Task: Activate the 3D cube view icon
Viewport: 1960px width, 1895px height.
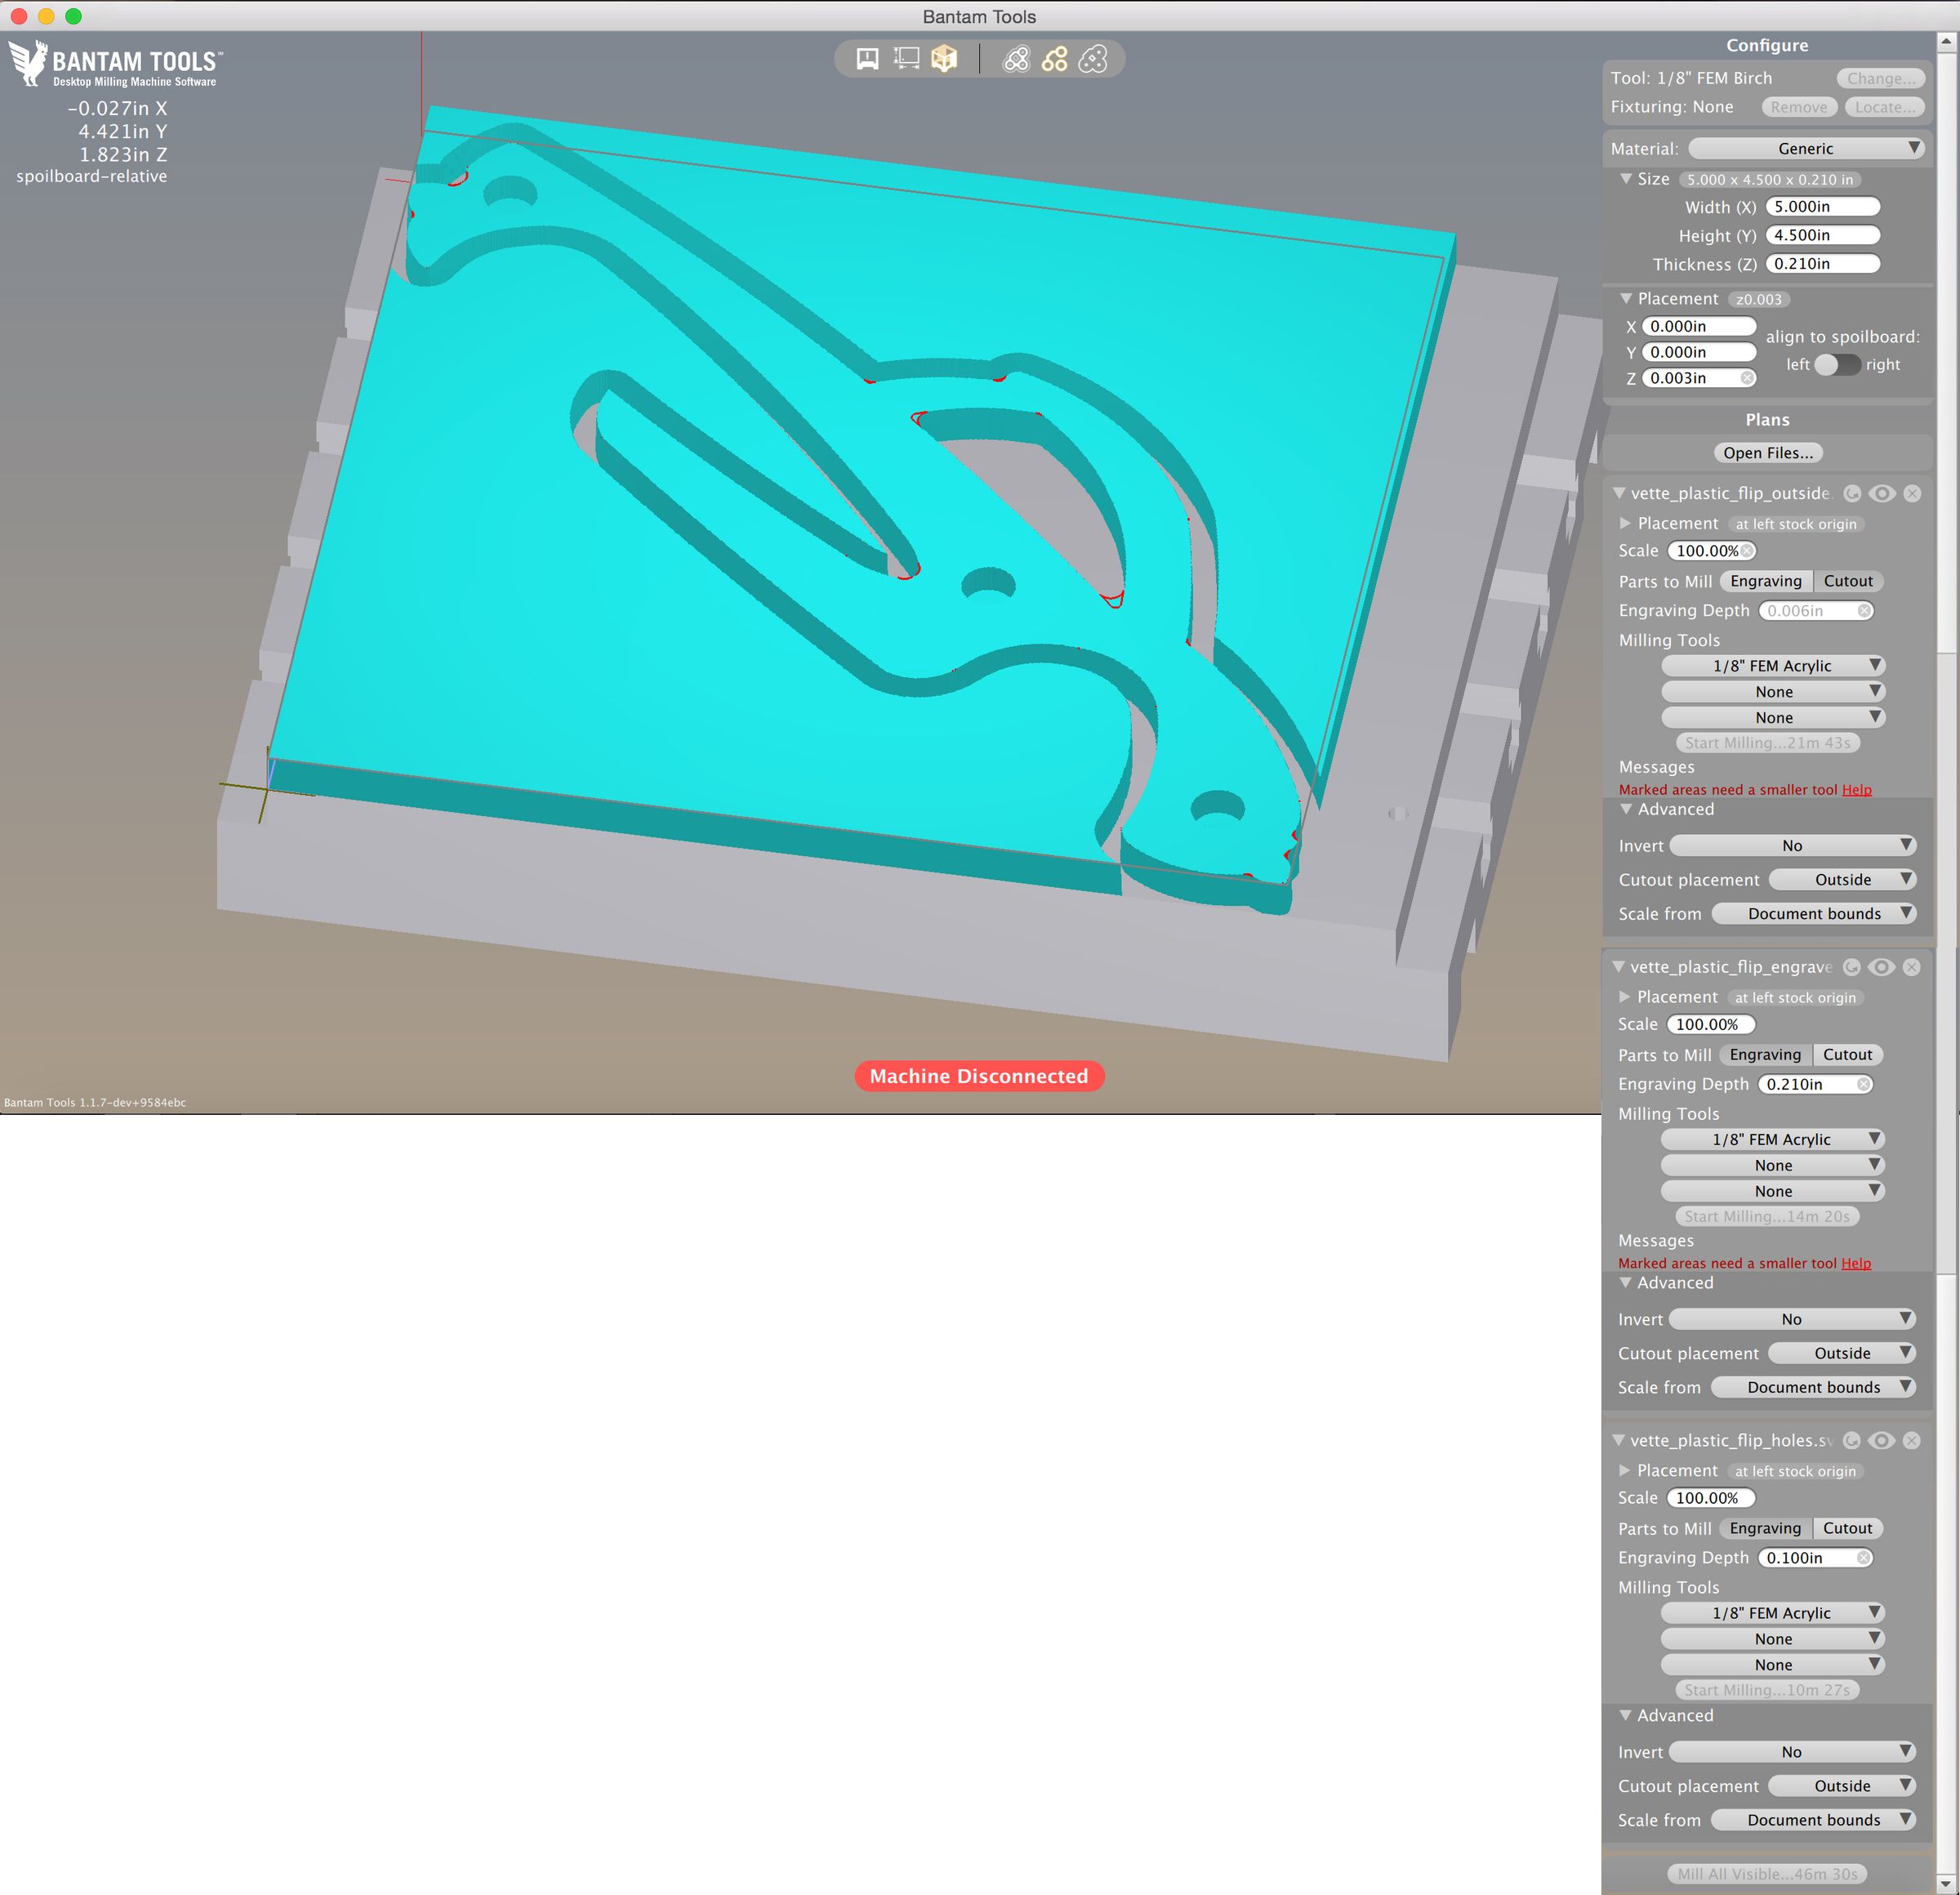Action: [x=944, y=59]
